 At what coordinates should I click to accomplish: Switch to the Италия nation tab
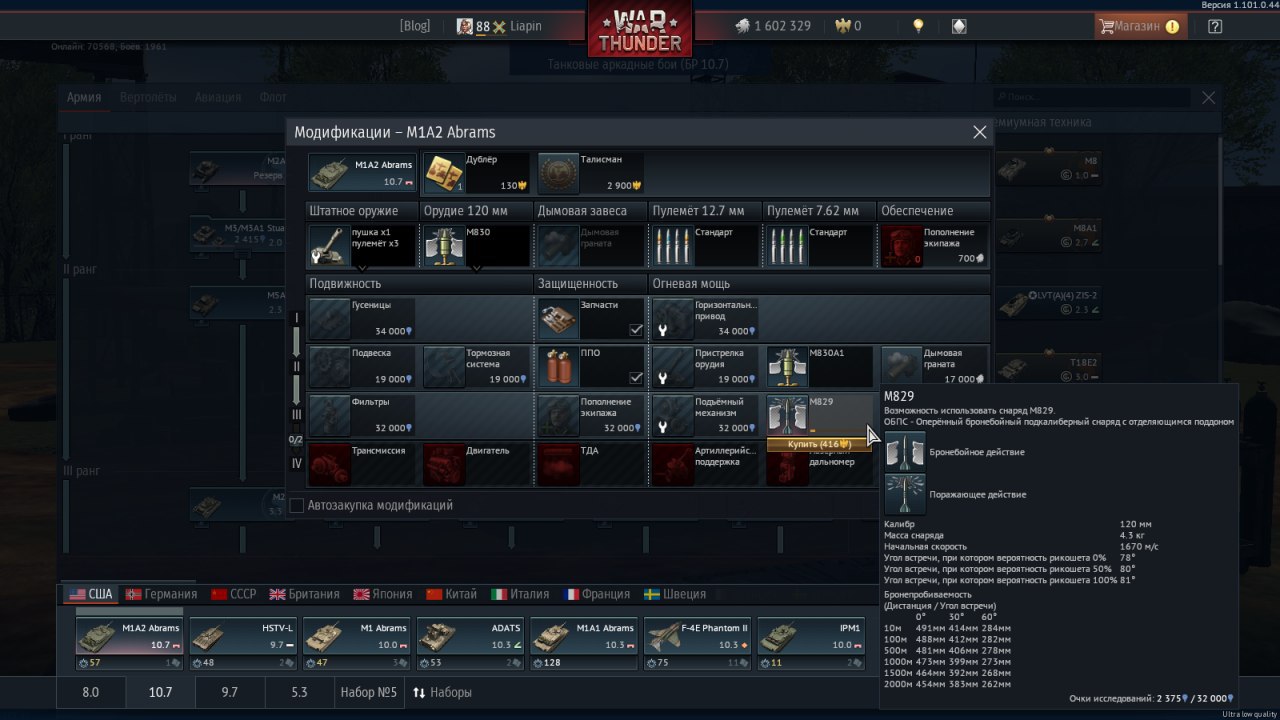click(520, 594)
